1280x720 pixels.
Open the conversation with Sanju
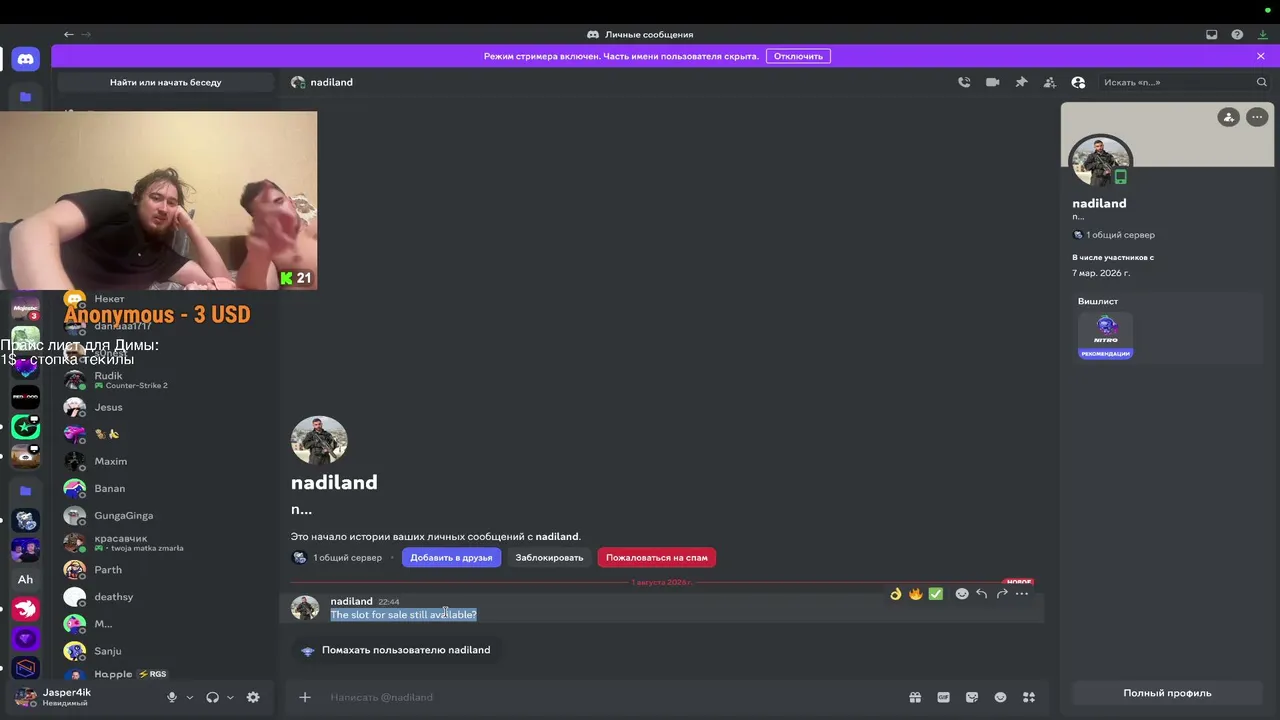coord(165,651)
